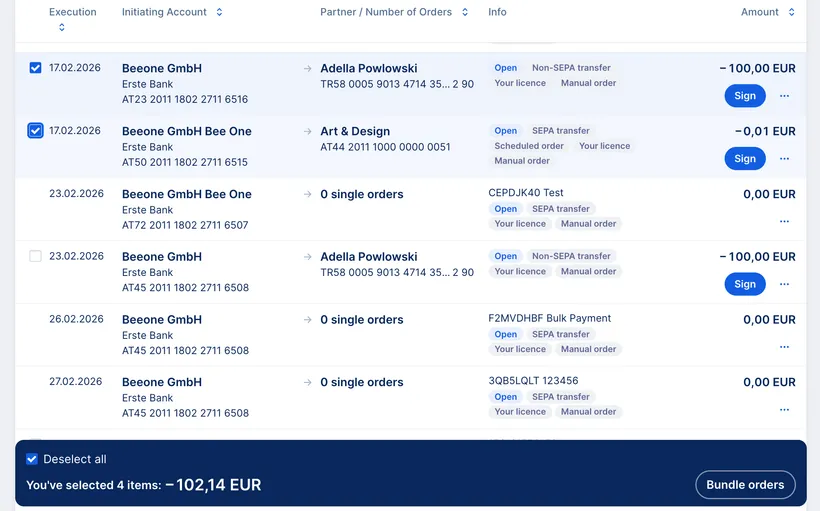Image resolution: width=820 pixels, height=511 pixels.
Task: Sort by Partner / Number of Orders column
Action: 465,12
